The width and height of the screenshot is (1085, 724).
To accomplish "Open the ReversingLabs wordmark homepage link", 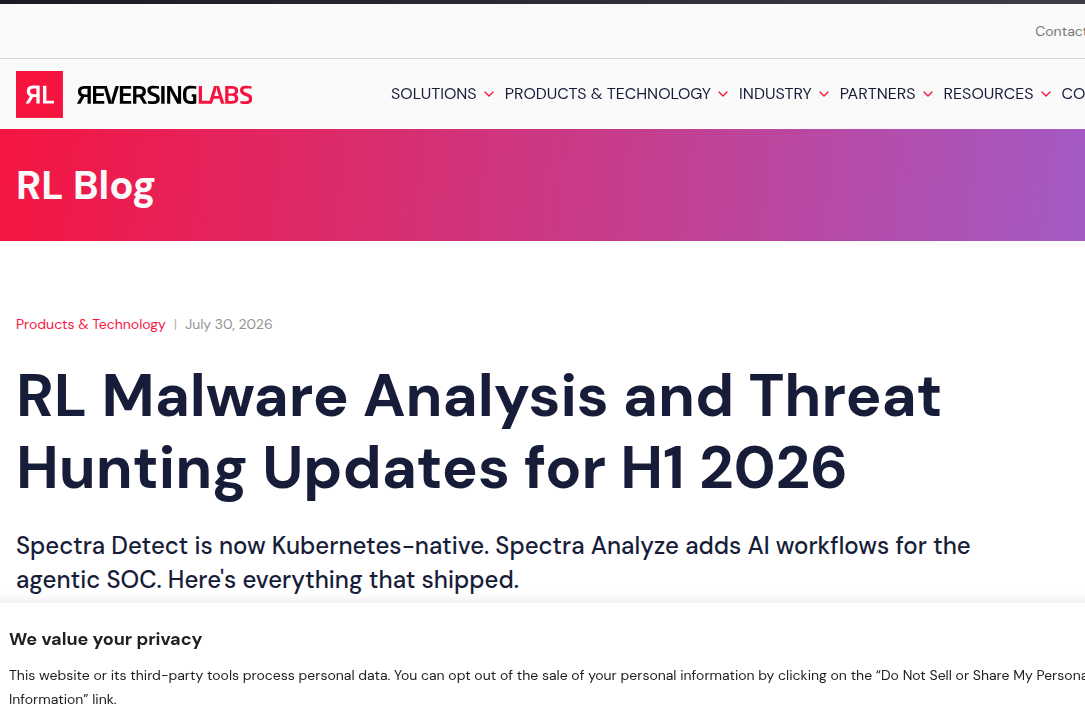I will 164,95.
